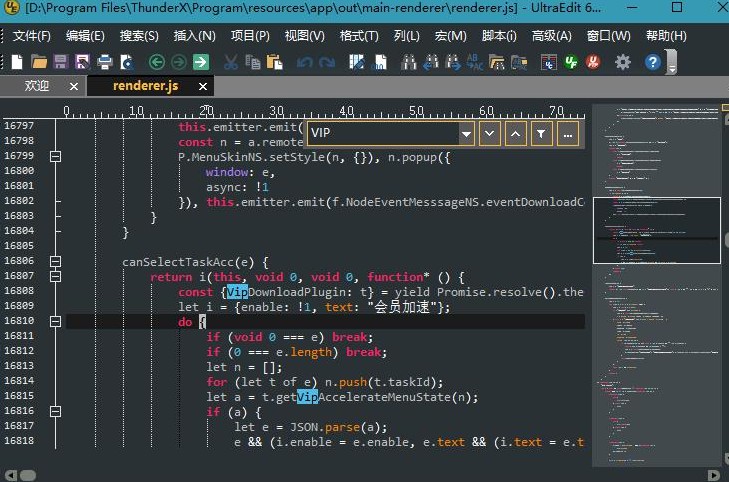This screenshot has height=482, width=729.
Task: Toggle the search filter funnel button
Action: tap(541, 134)
